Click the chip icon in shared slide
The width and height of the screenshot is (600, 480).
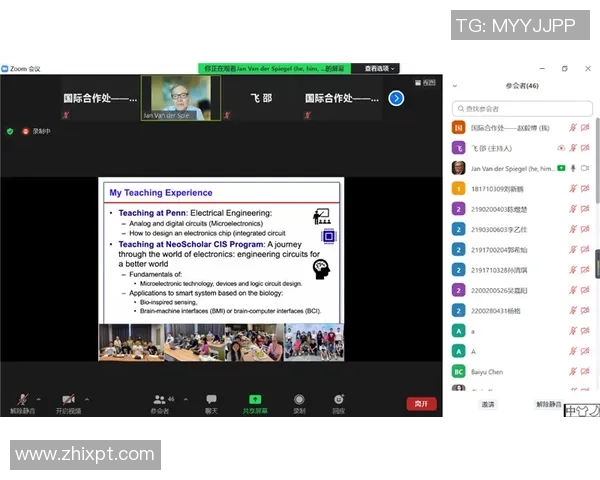pyautogui.click(x=328, y=236)
